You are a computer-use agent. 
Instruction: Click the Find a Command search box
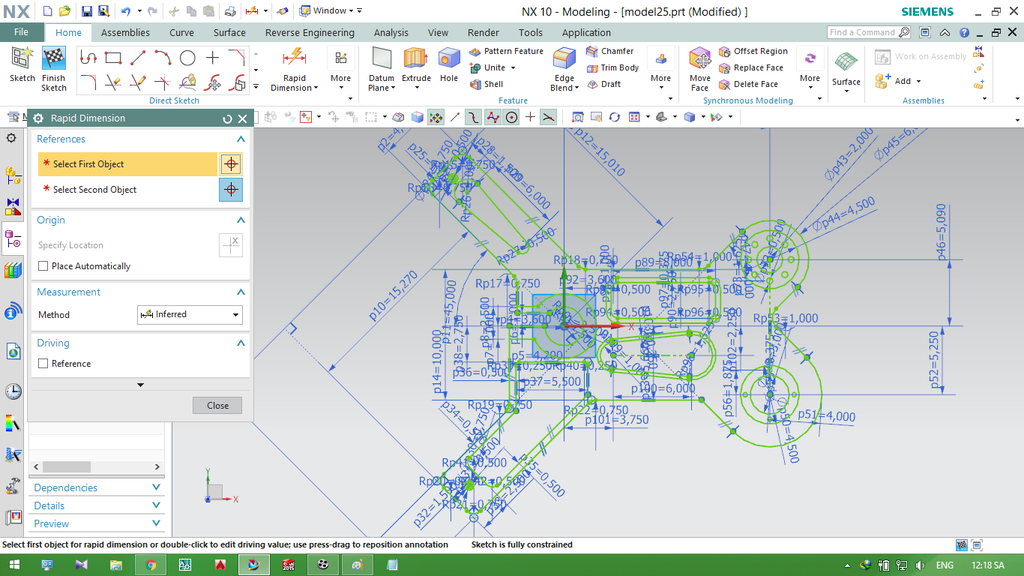pos(869,32)
